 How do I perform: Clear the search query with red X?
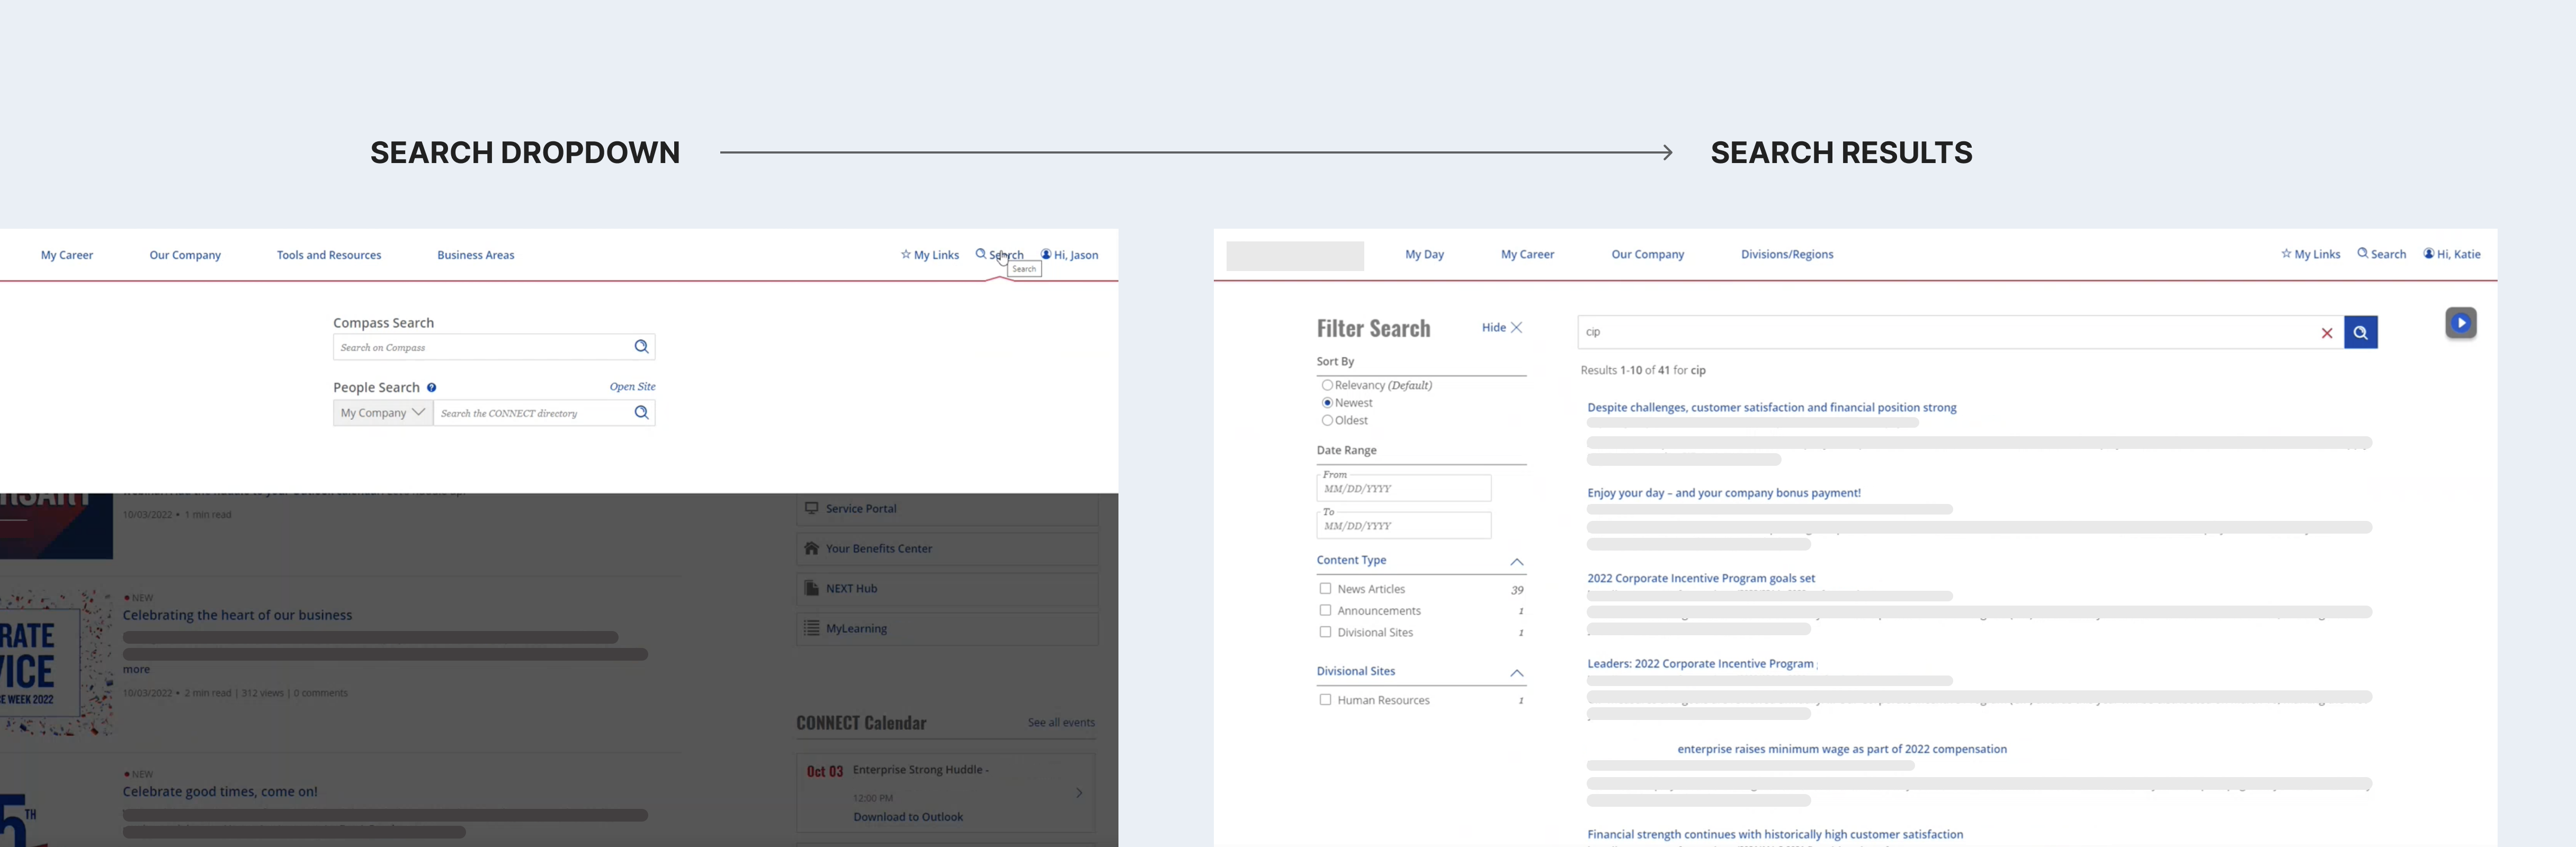click(2326, 333)
